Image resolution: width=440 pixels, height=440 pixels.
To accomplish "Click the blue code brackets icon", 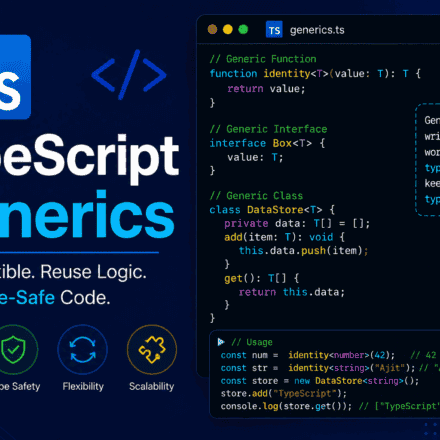I will pyautogui.click(x=129, y=74).
